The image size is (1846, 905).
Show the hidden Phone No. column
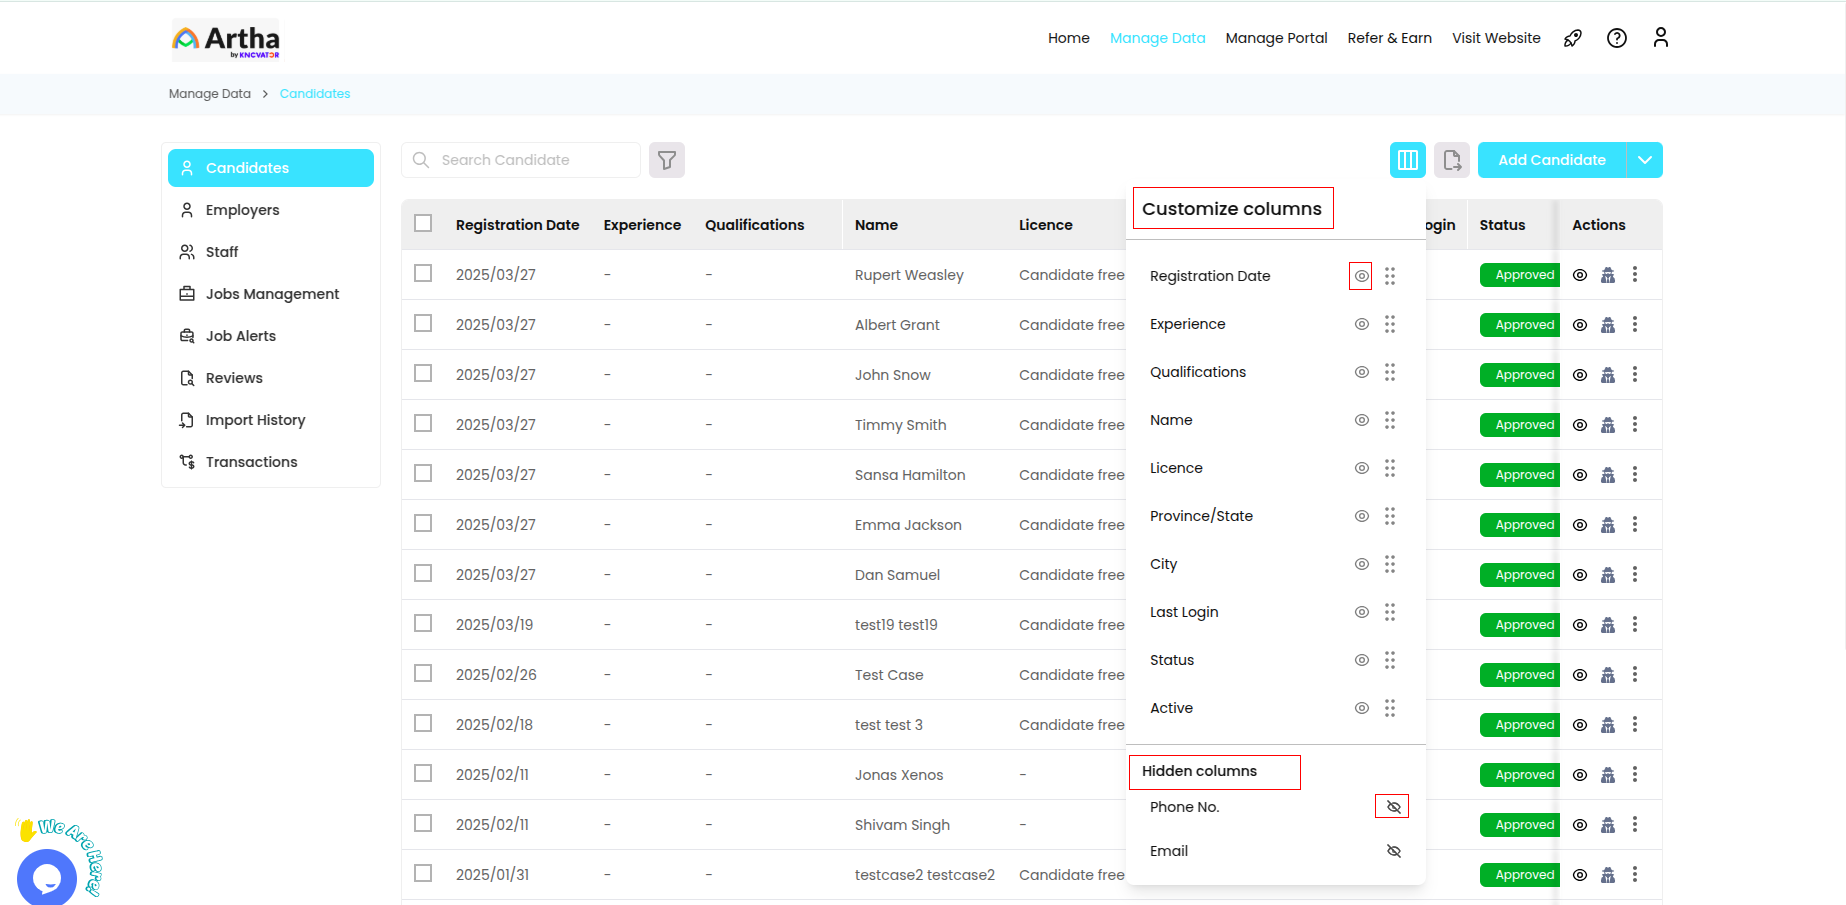click(x=1393, y=807)
